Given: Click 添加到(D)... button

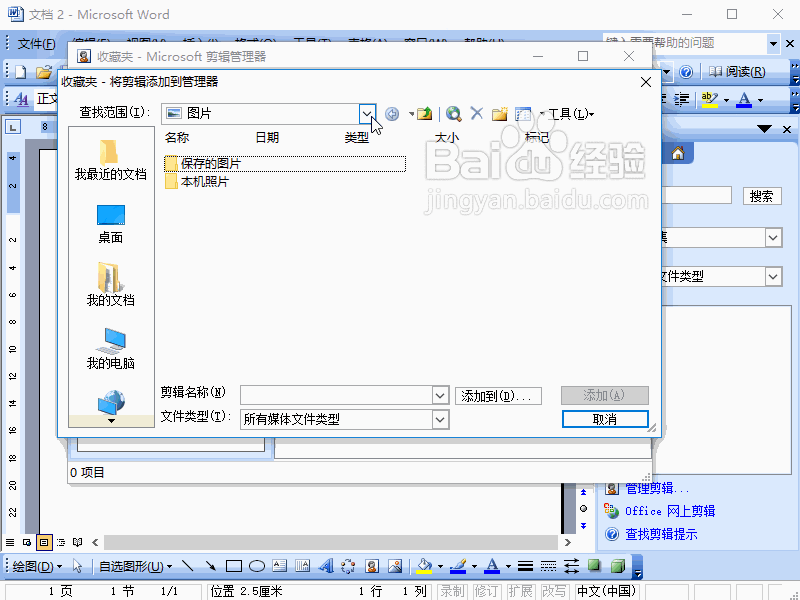Looking at the screenshot, I should click(498, 396).
